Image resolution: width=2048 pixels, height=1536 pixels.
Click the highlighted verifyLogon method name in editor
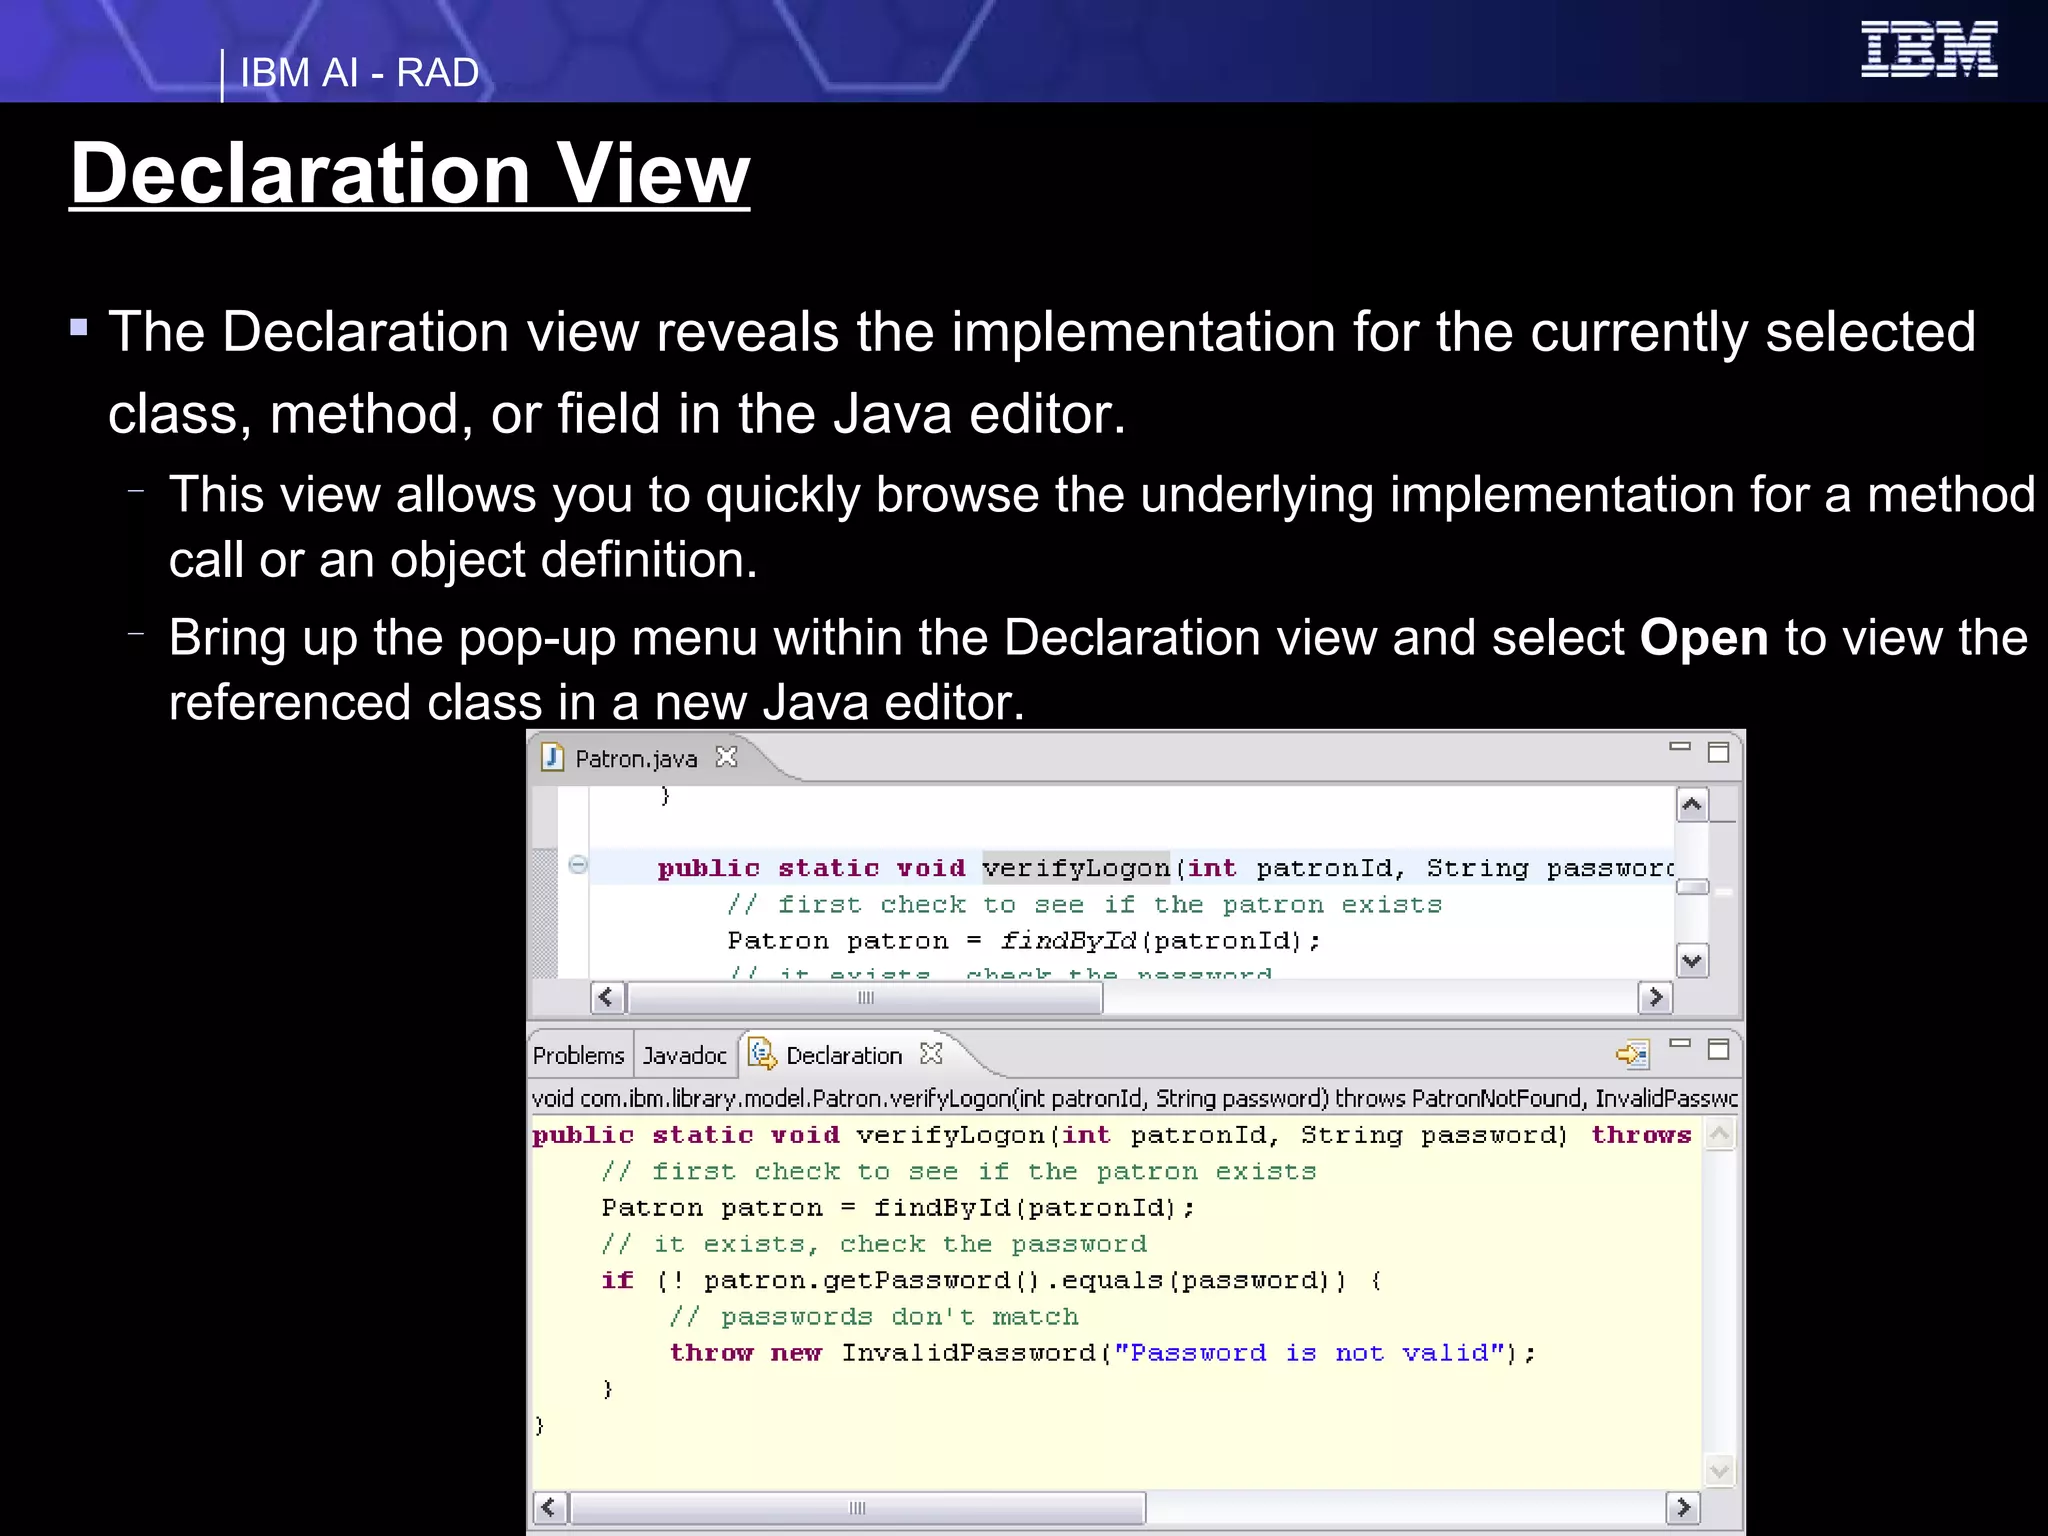[x=1075, y=868]
